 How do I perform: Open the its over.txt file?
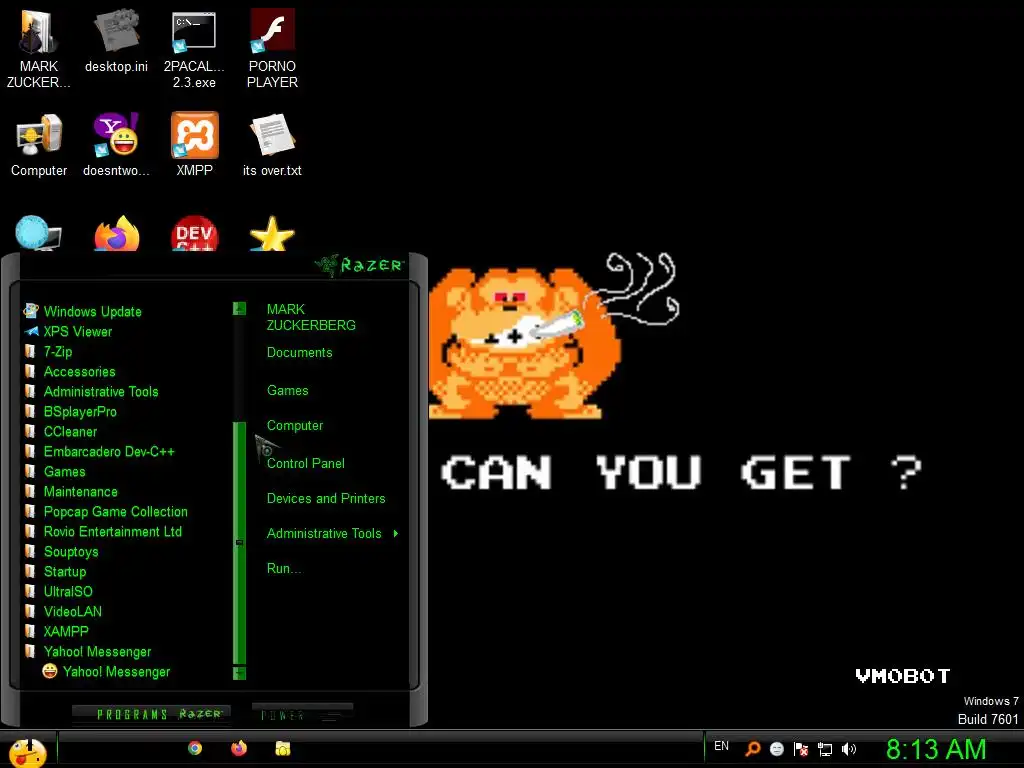click(x=272, y=144)
